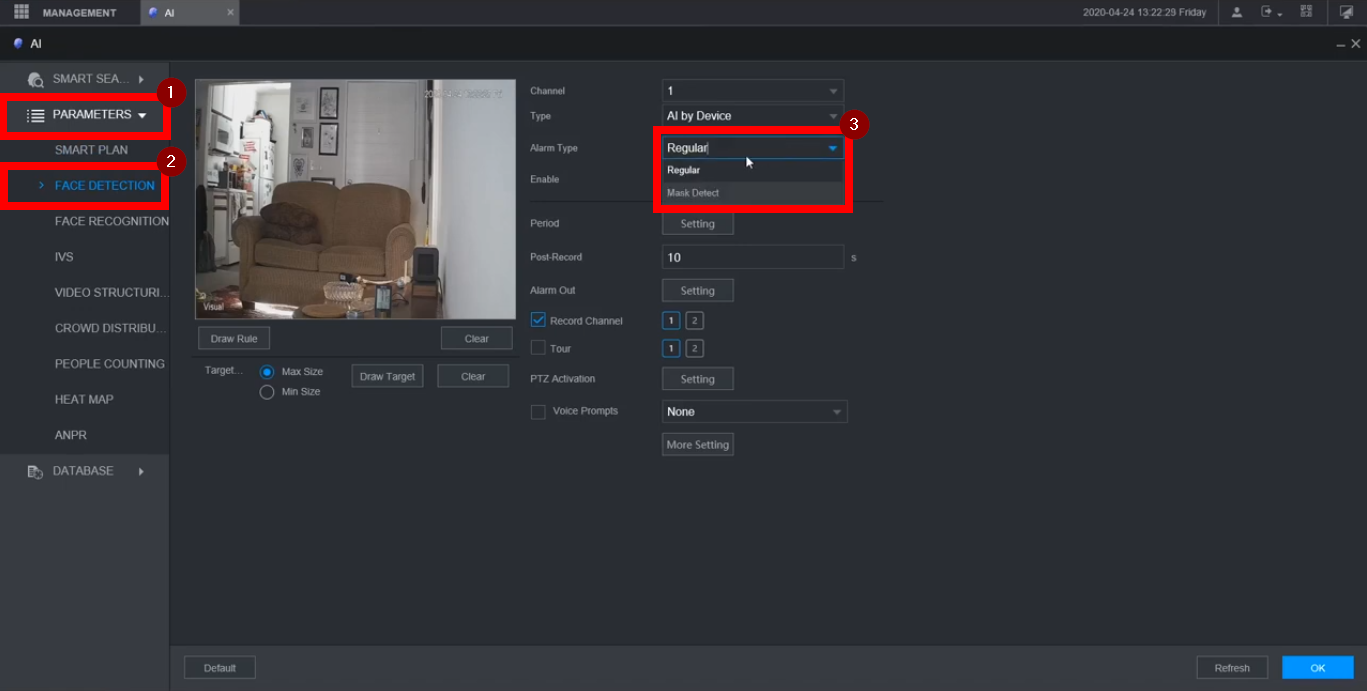Open ANPR settings
The height and width of the screenshot is (691, 1367).
pyautogui.click(x=70, y=435)
